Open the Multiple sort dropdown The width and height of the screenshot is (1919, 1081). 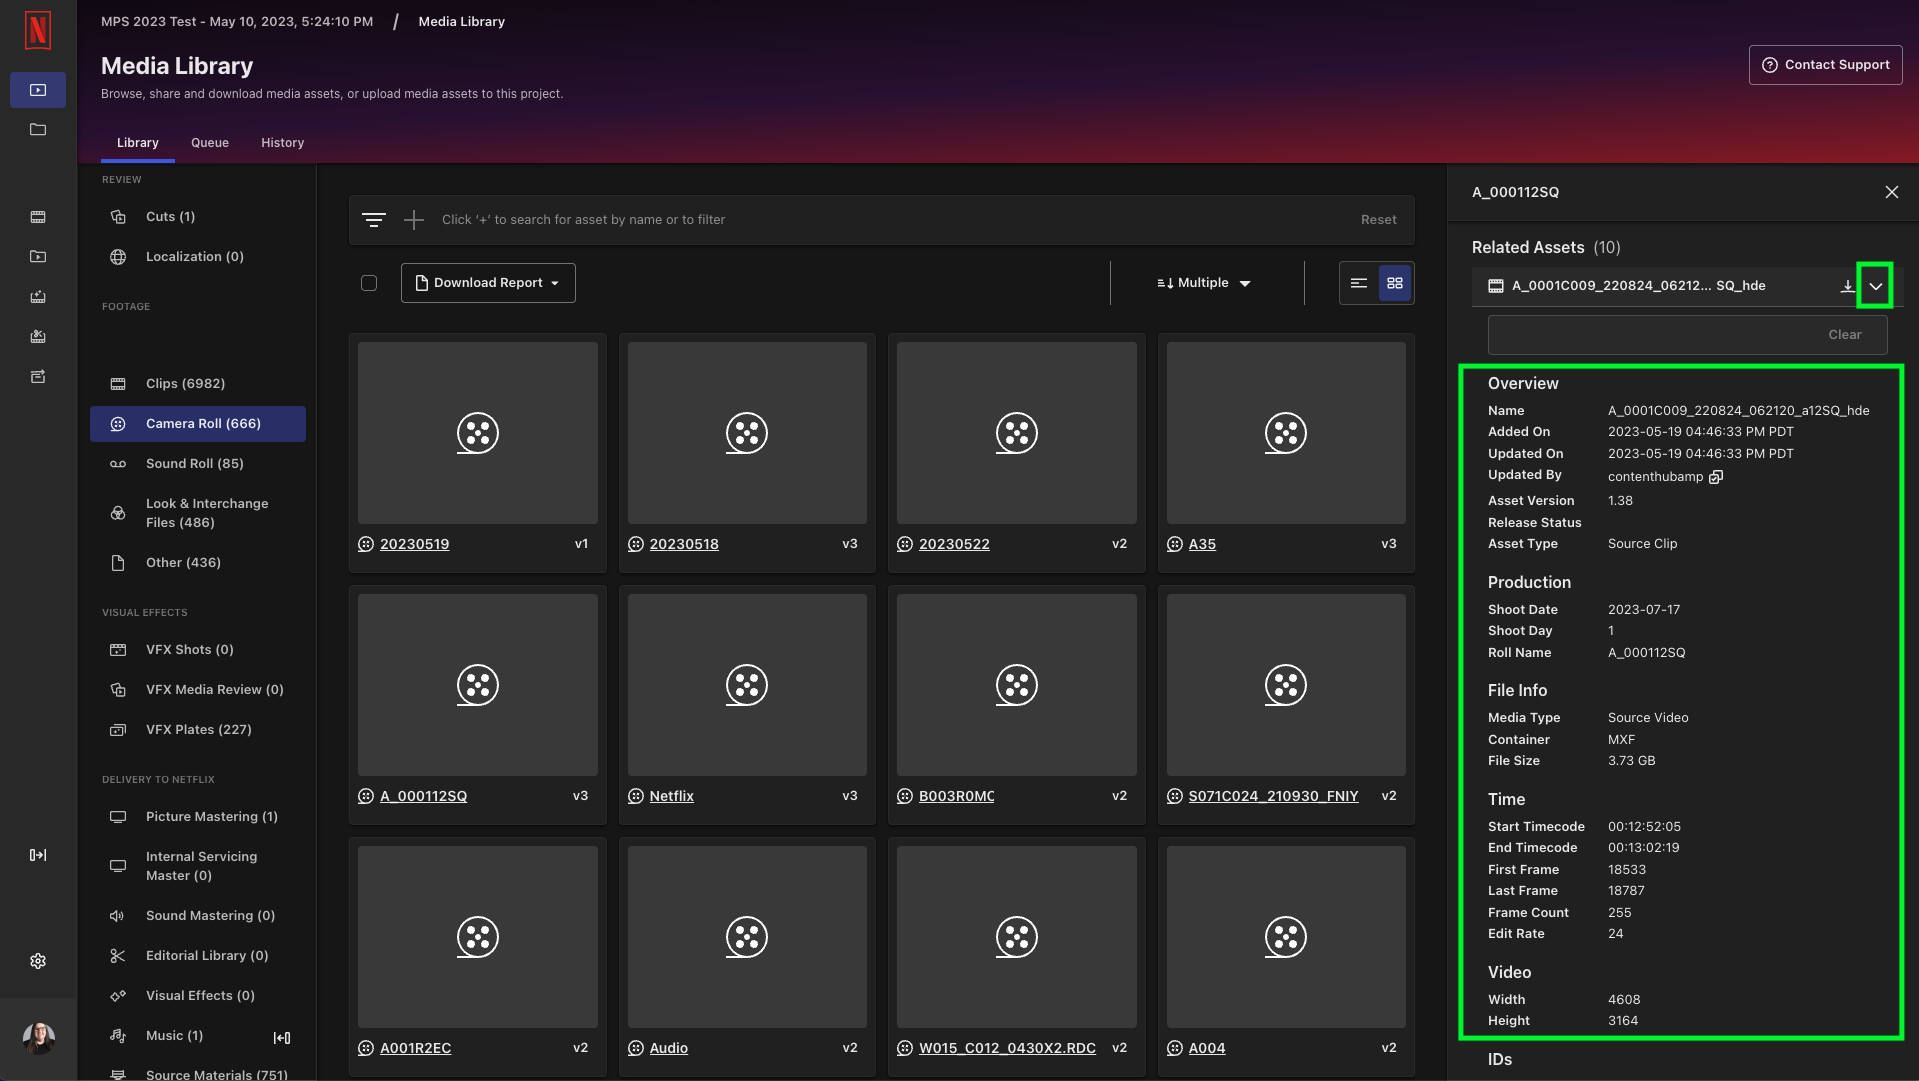1204,283
